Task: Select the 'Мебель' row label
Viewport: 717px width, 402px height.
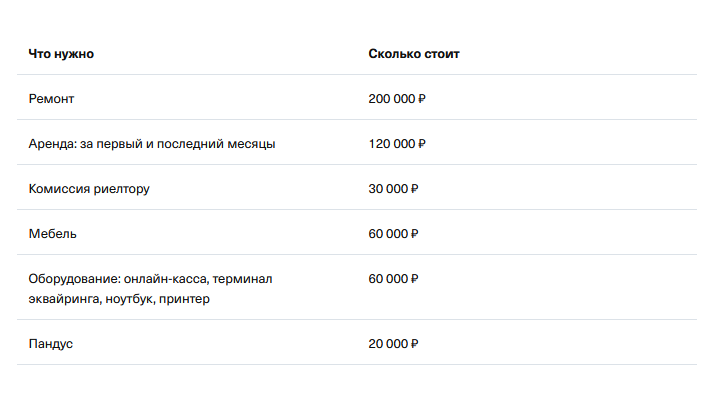Action: tap(53, 234)
